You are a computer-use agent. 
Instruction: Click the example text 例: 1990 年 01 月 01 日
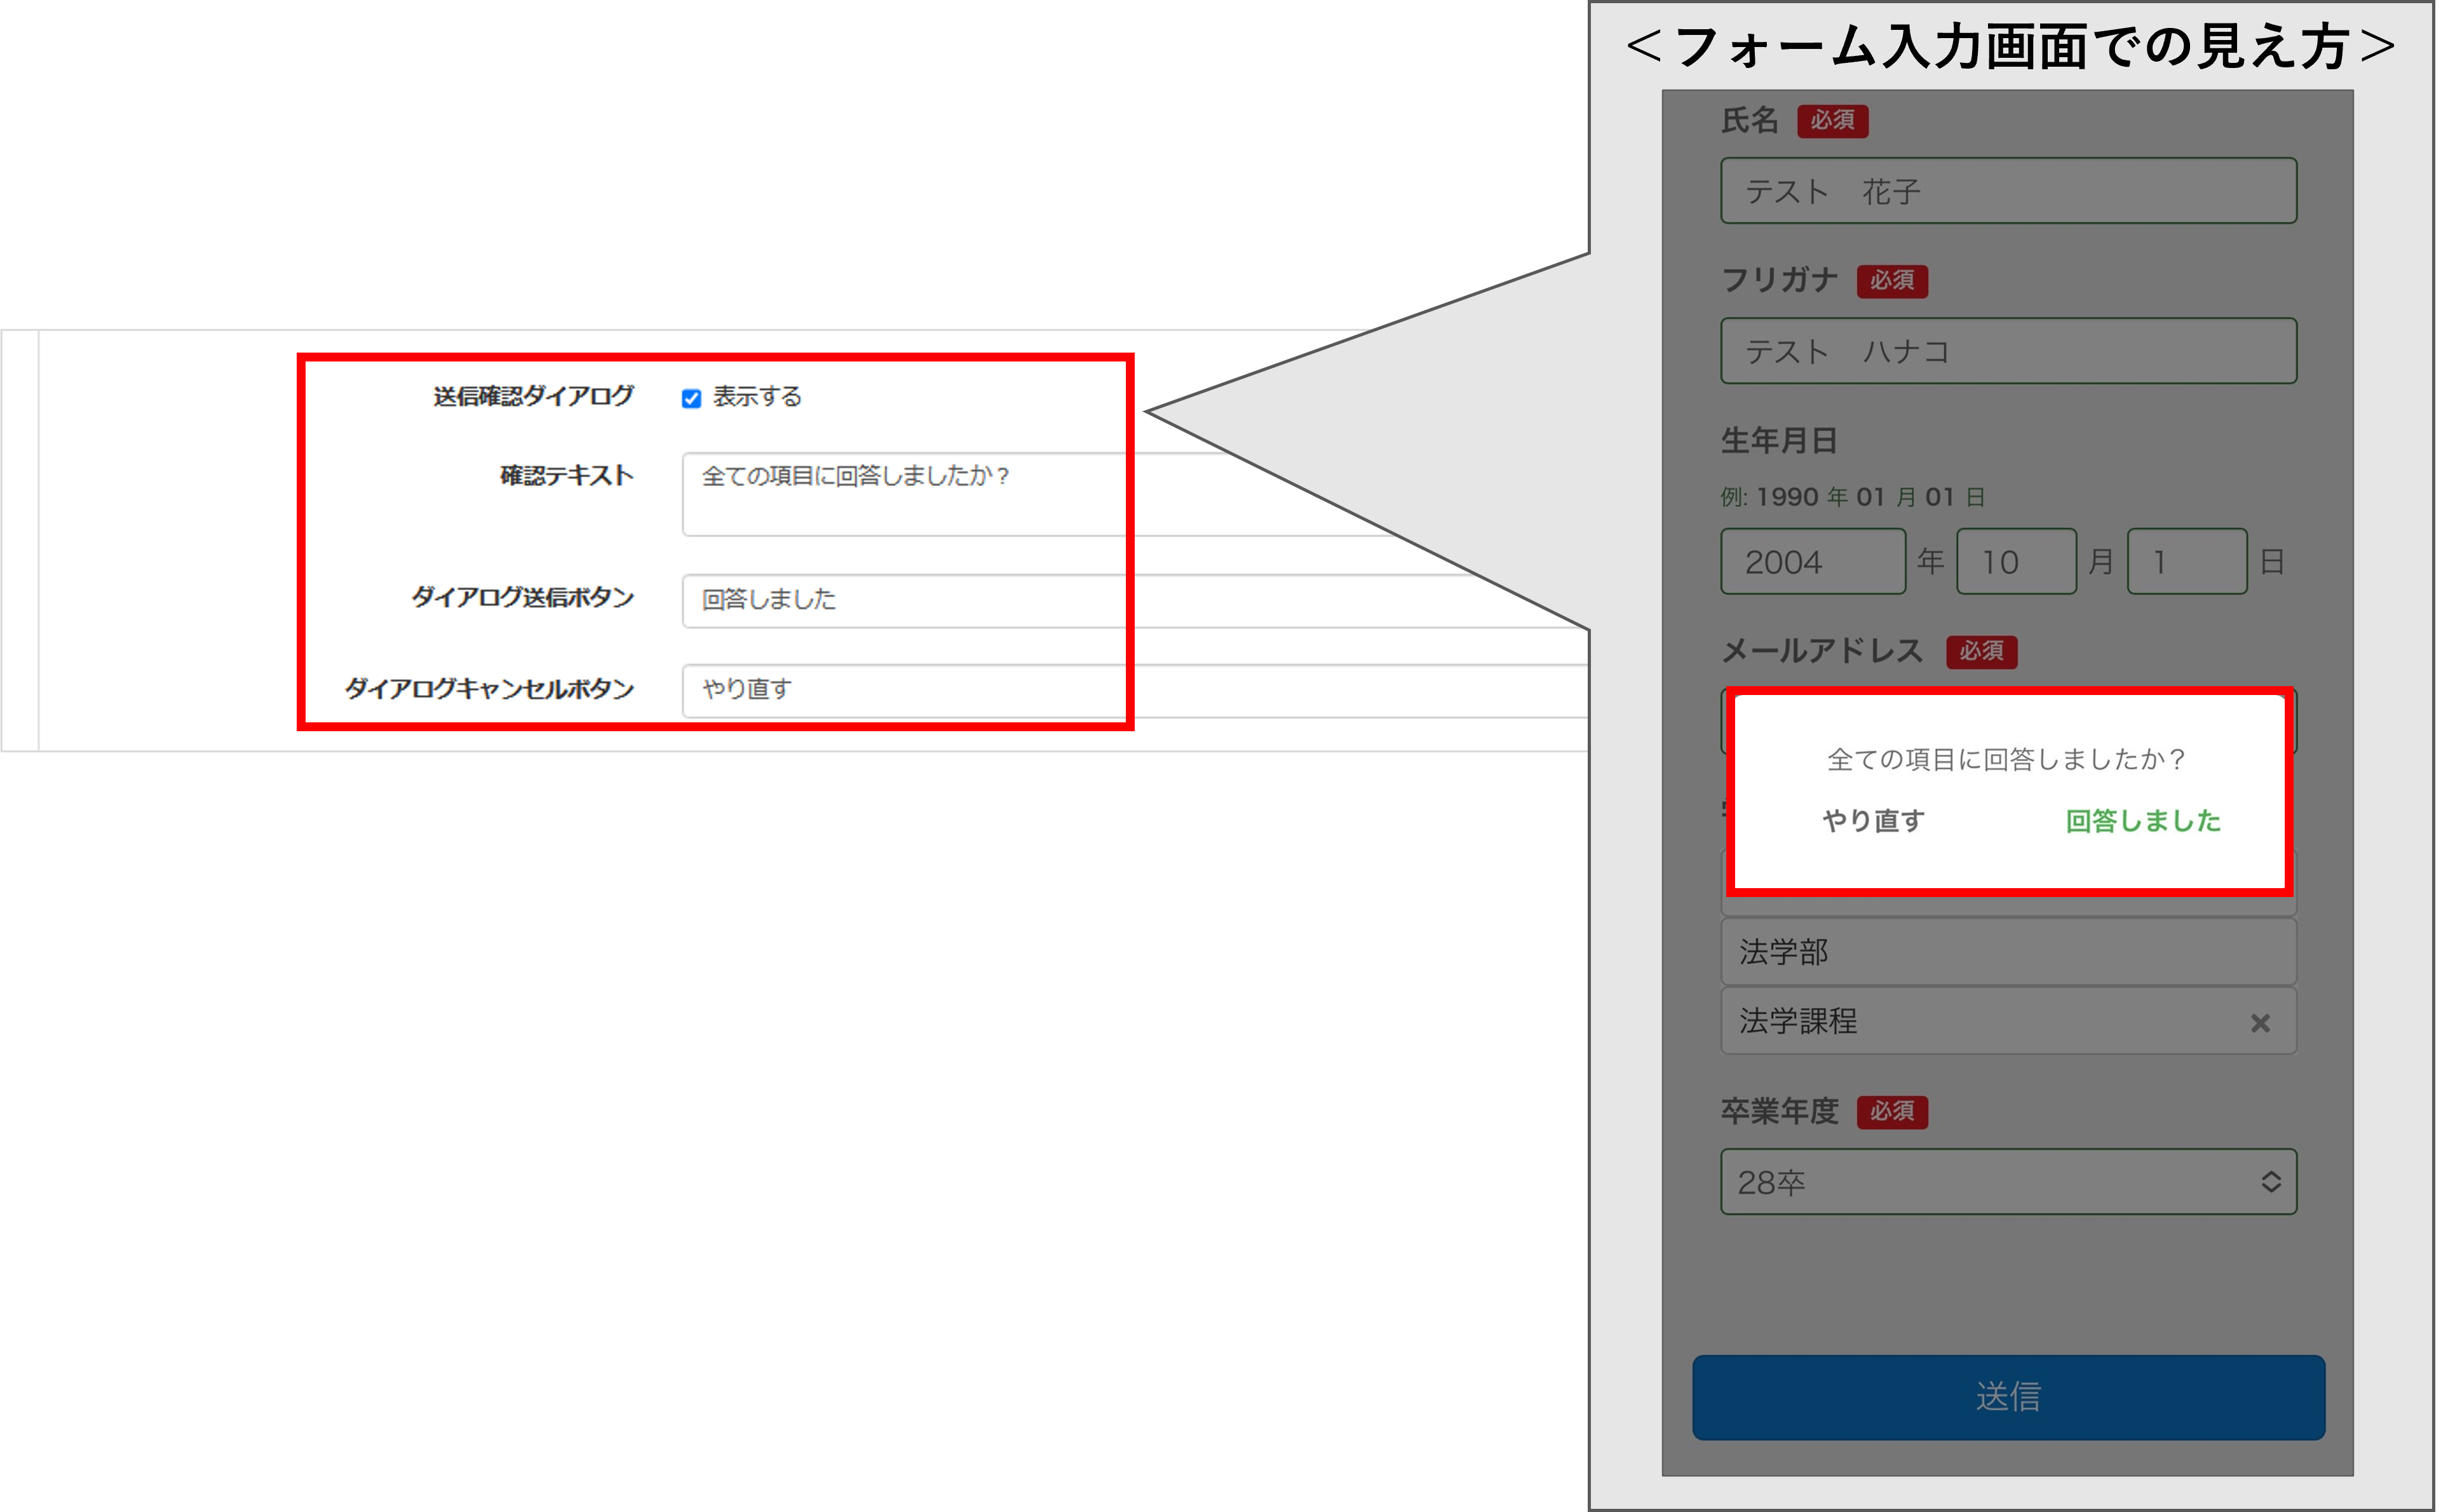click(1853, 497)
